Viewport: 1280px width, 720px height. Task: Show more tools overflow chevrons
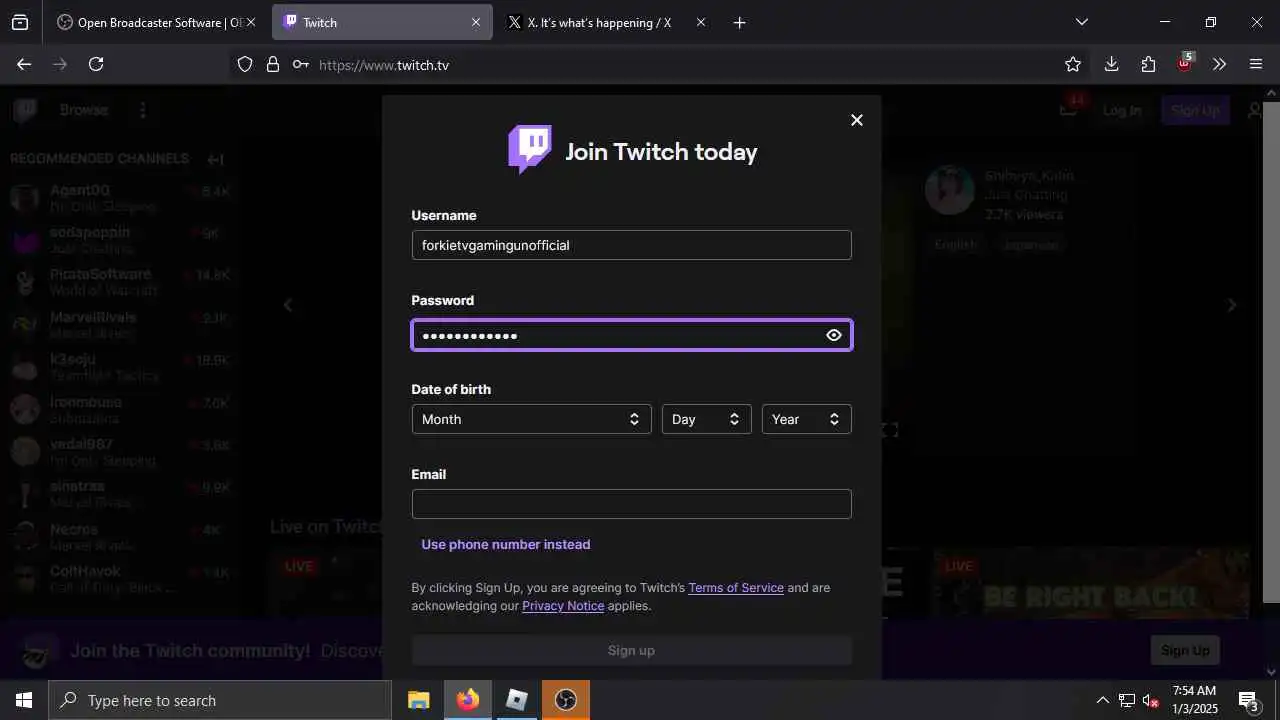coord(1219,64)
